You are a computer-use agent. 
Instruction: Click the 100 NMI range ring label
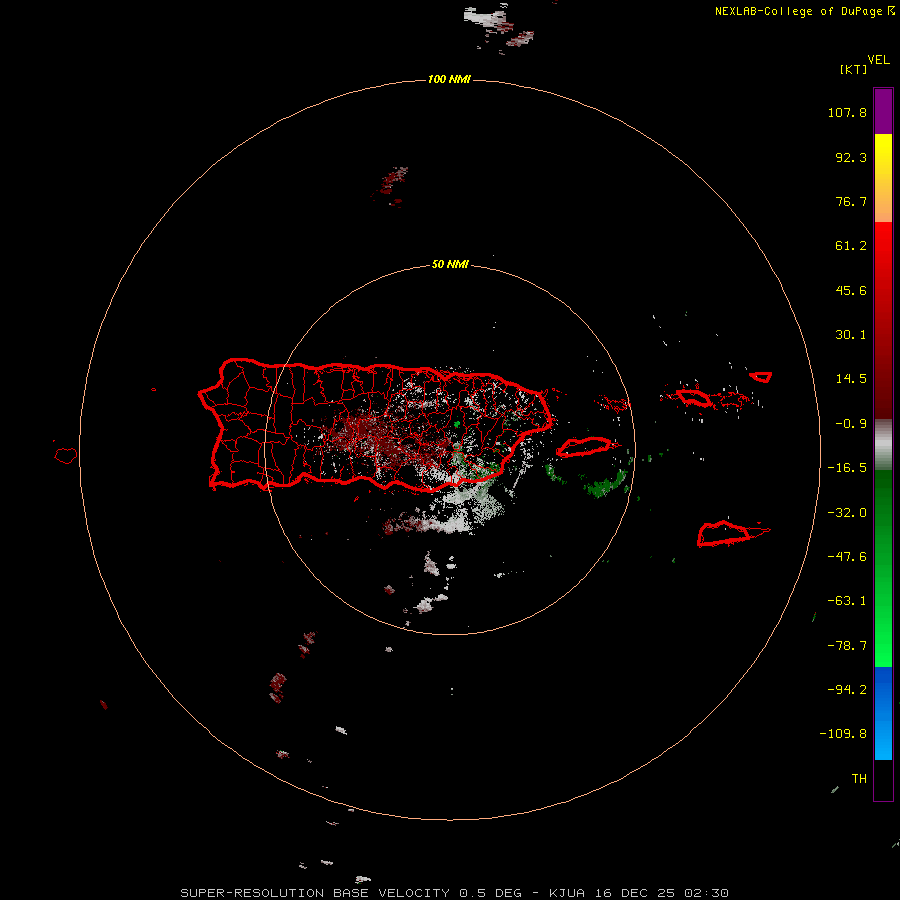(x=449, y=79)
